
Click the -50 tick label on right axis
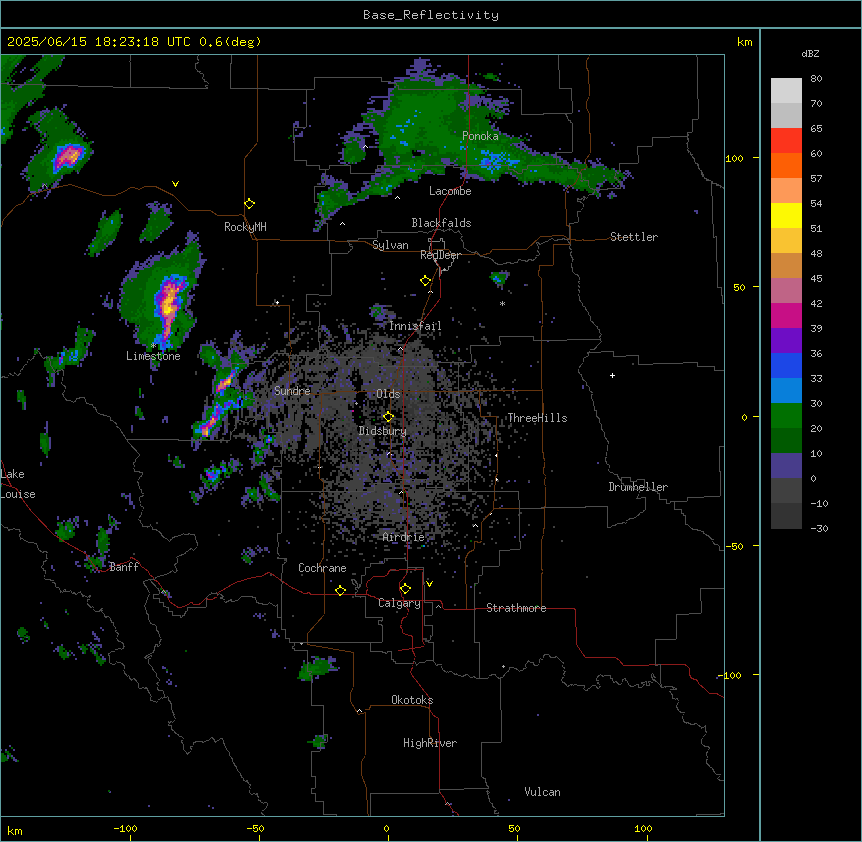[734, 546]
